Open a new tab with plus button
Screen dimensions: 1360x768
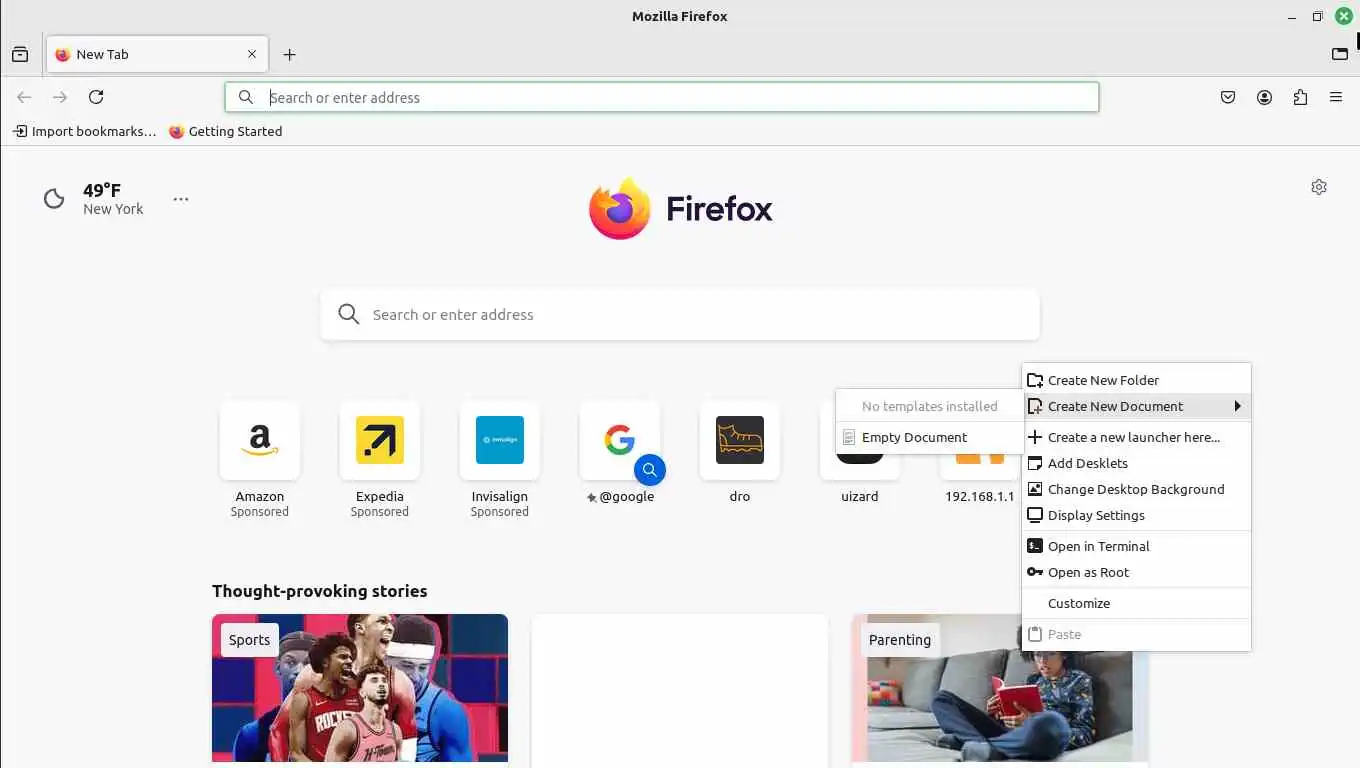point(289,55)
